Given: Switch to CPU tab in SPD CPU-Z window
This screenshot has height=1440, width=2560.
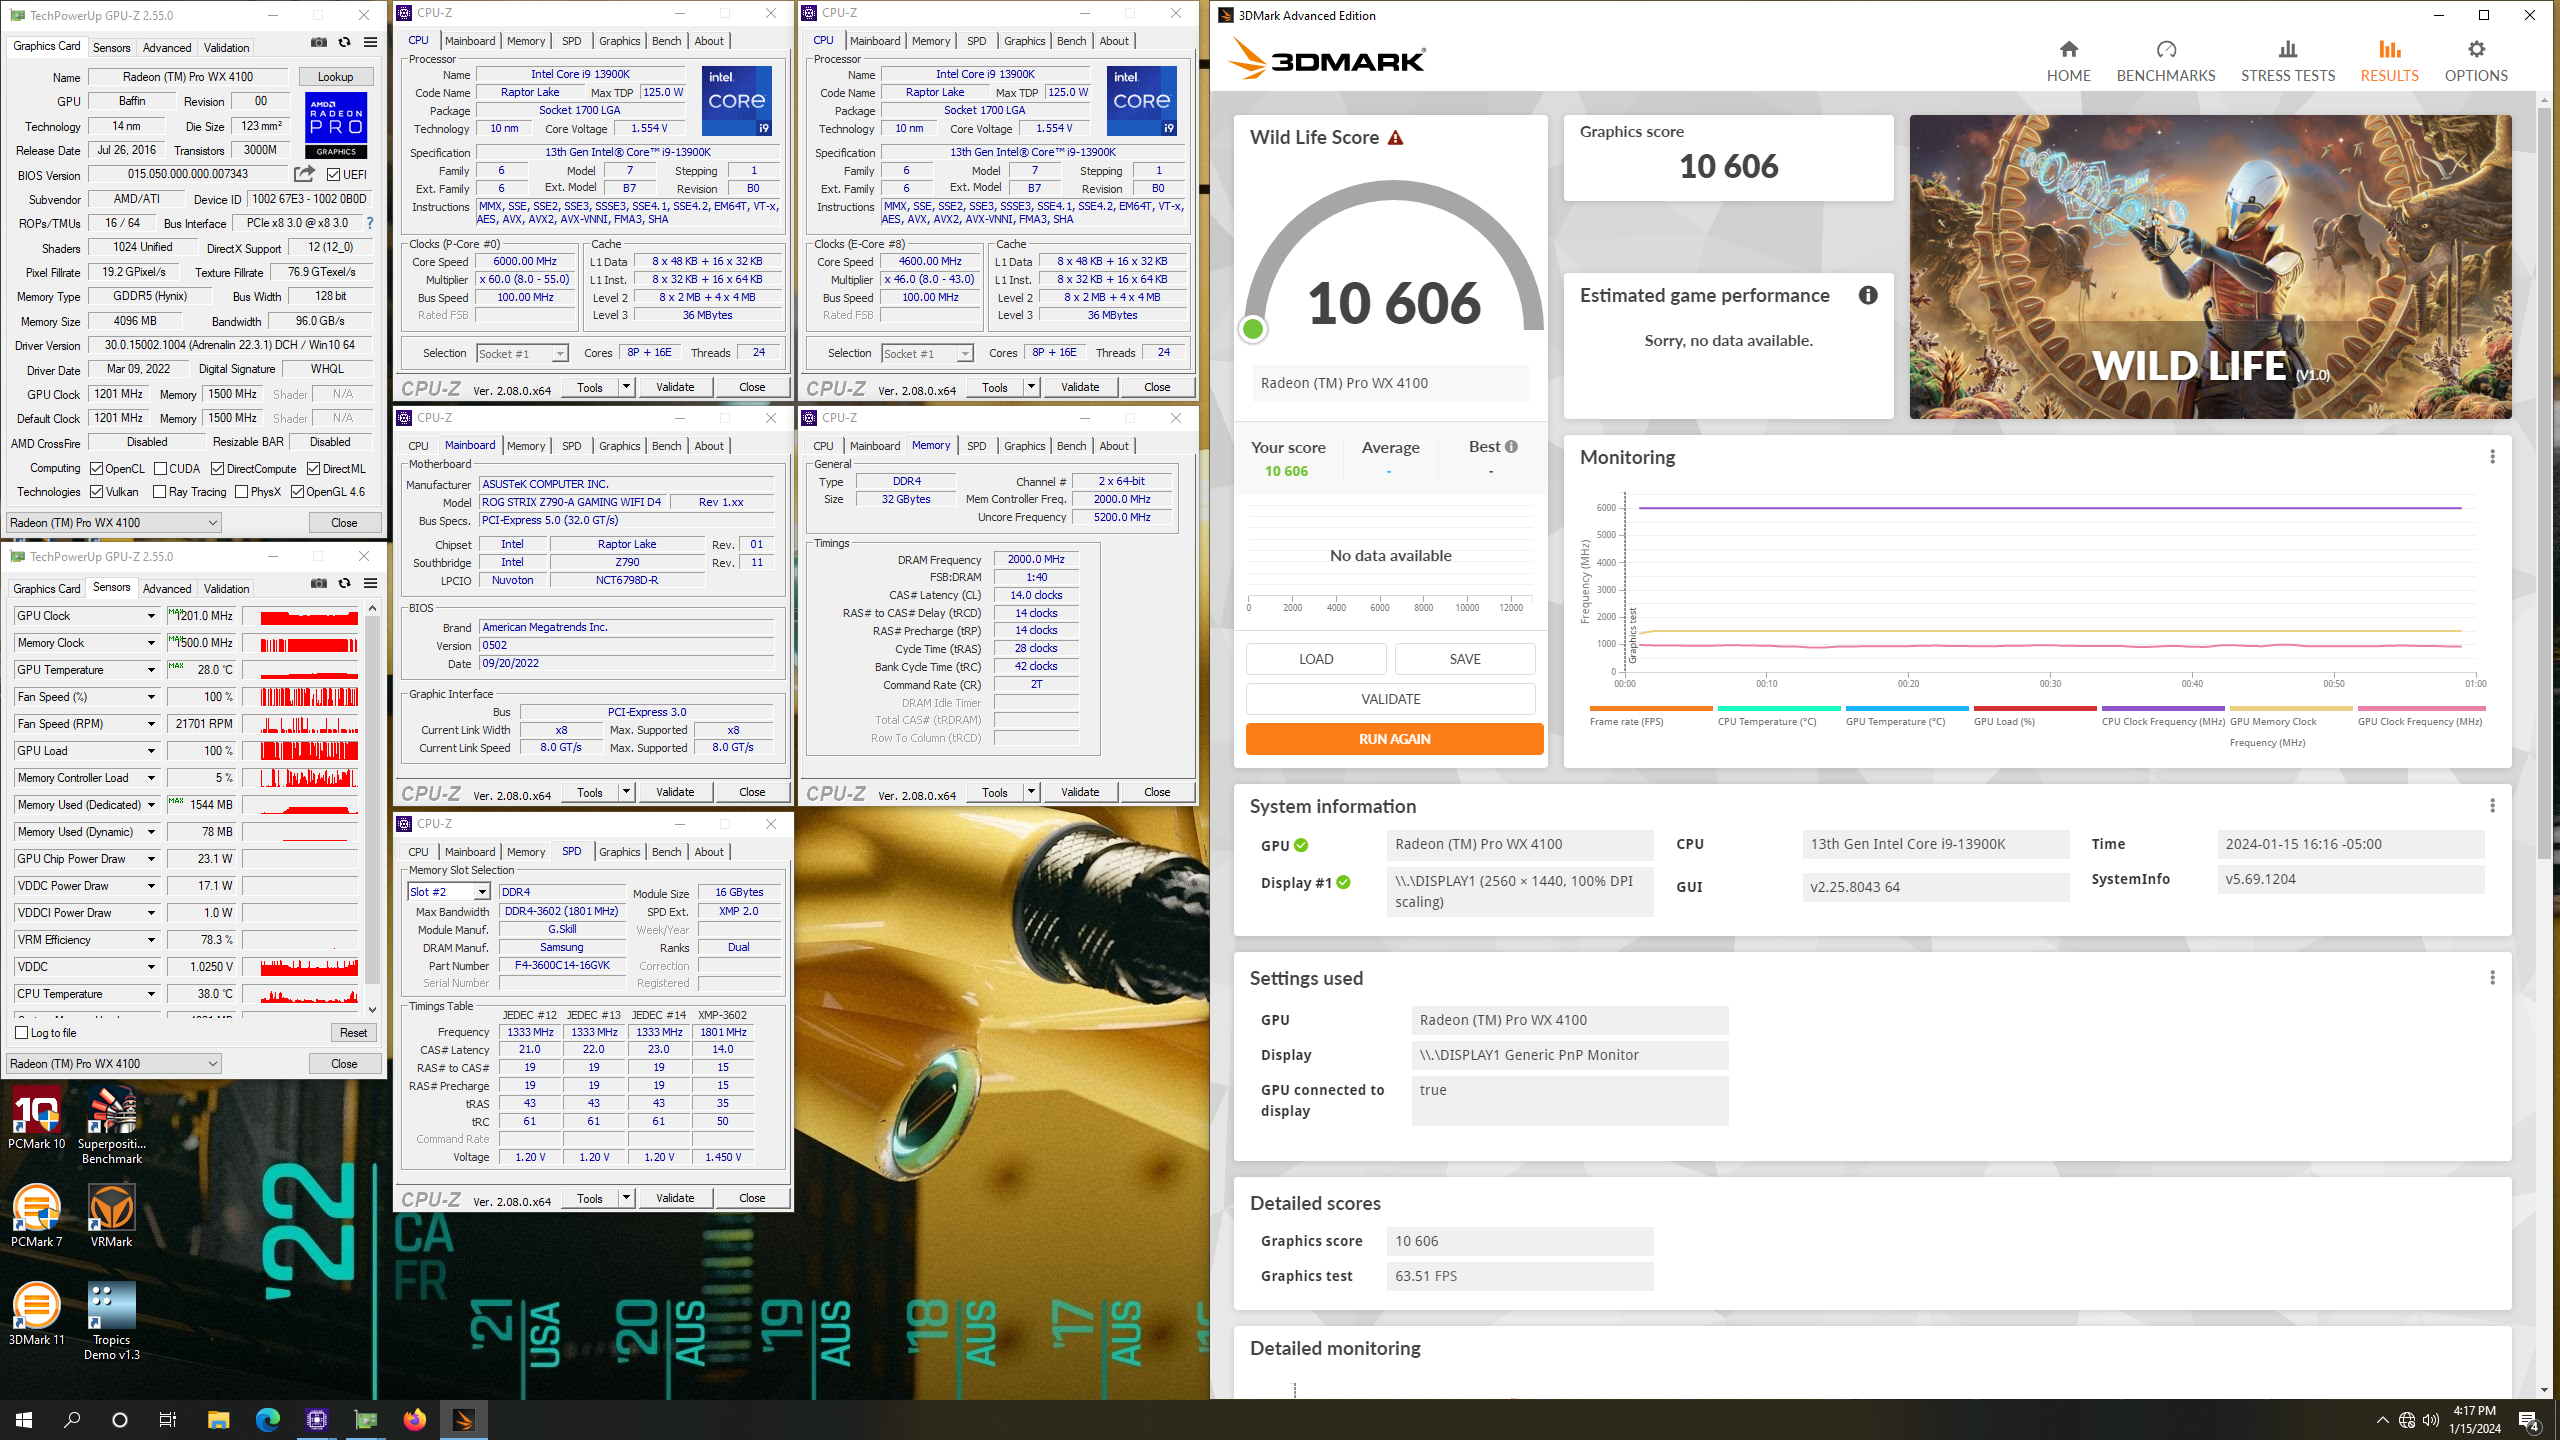Looking at the screenshot, I should click(418, 852).
